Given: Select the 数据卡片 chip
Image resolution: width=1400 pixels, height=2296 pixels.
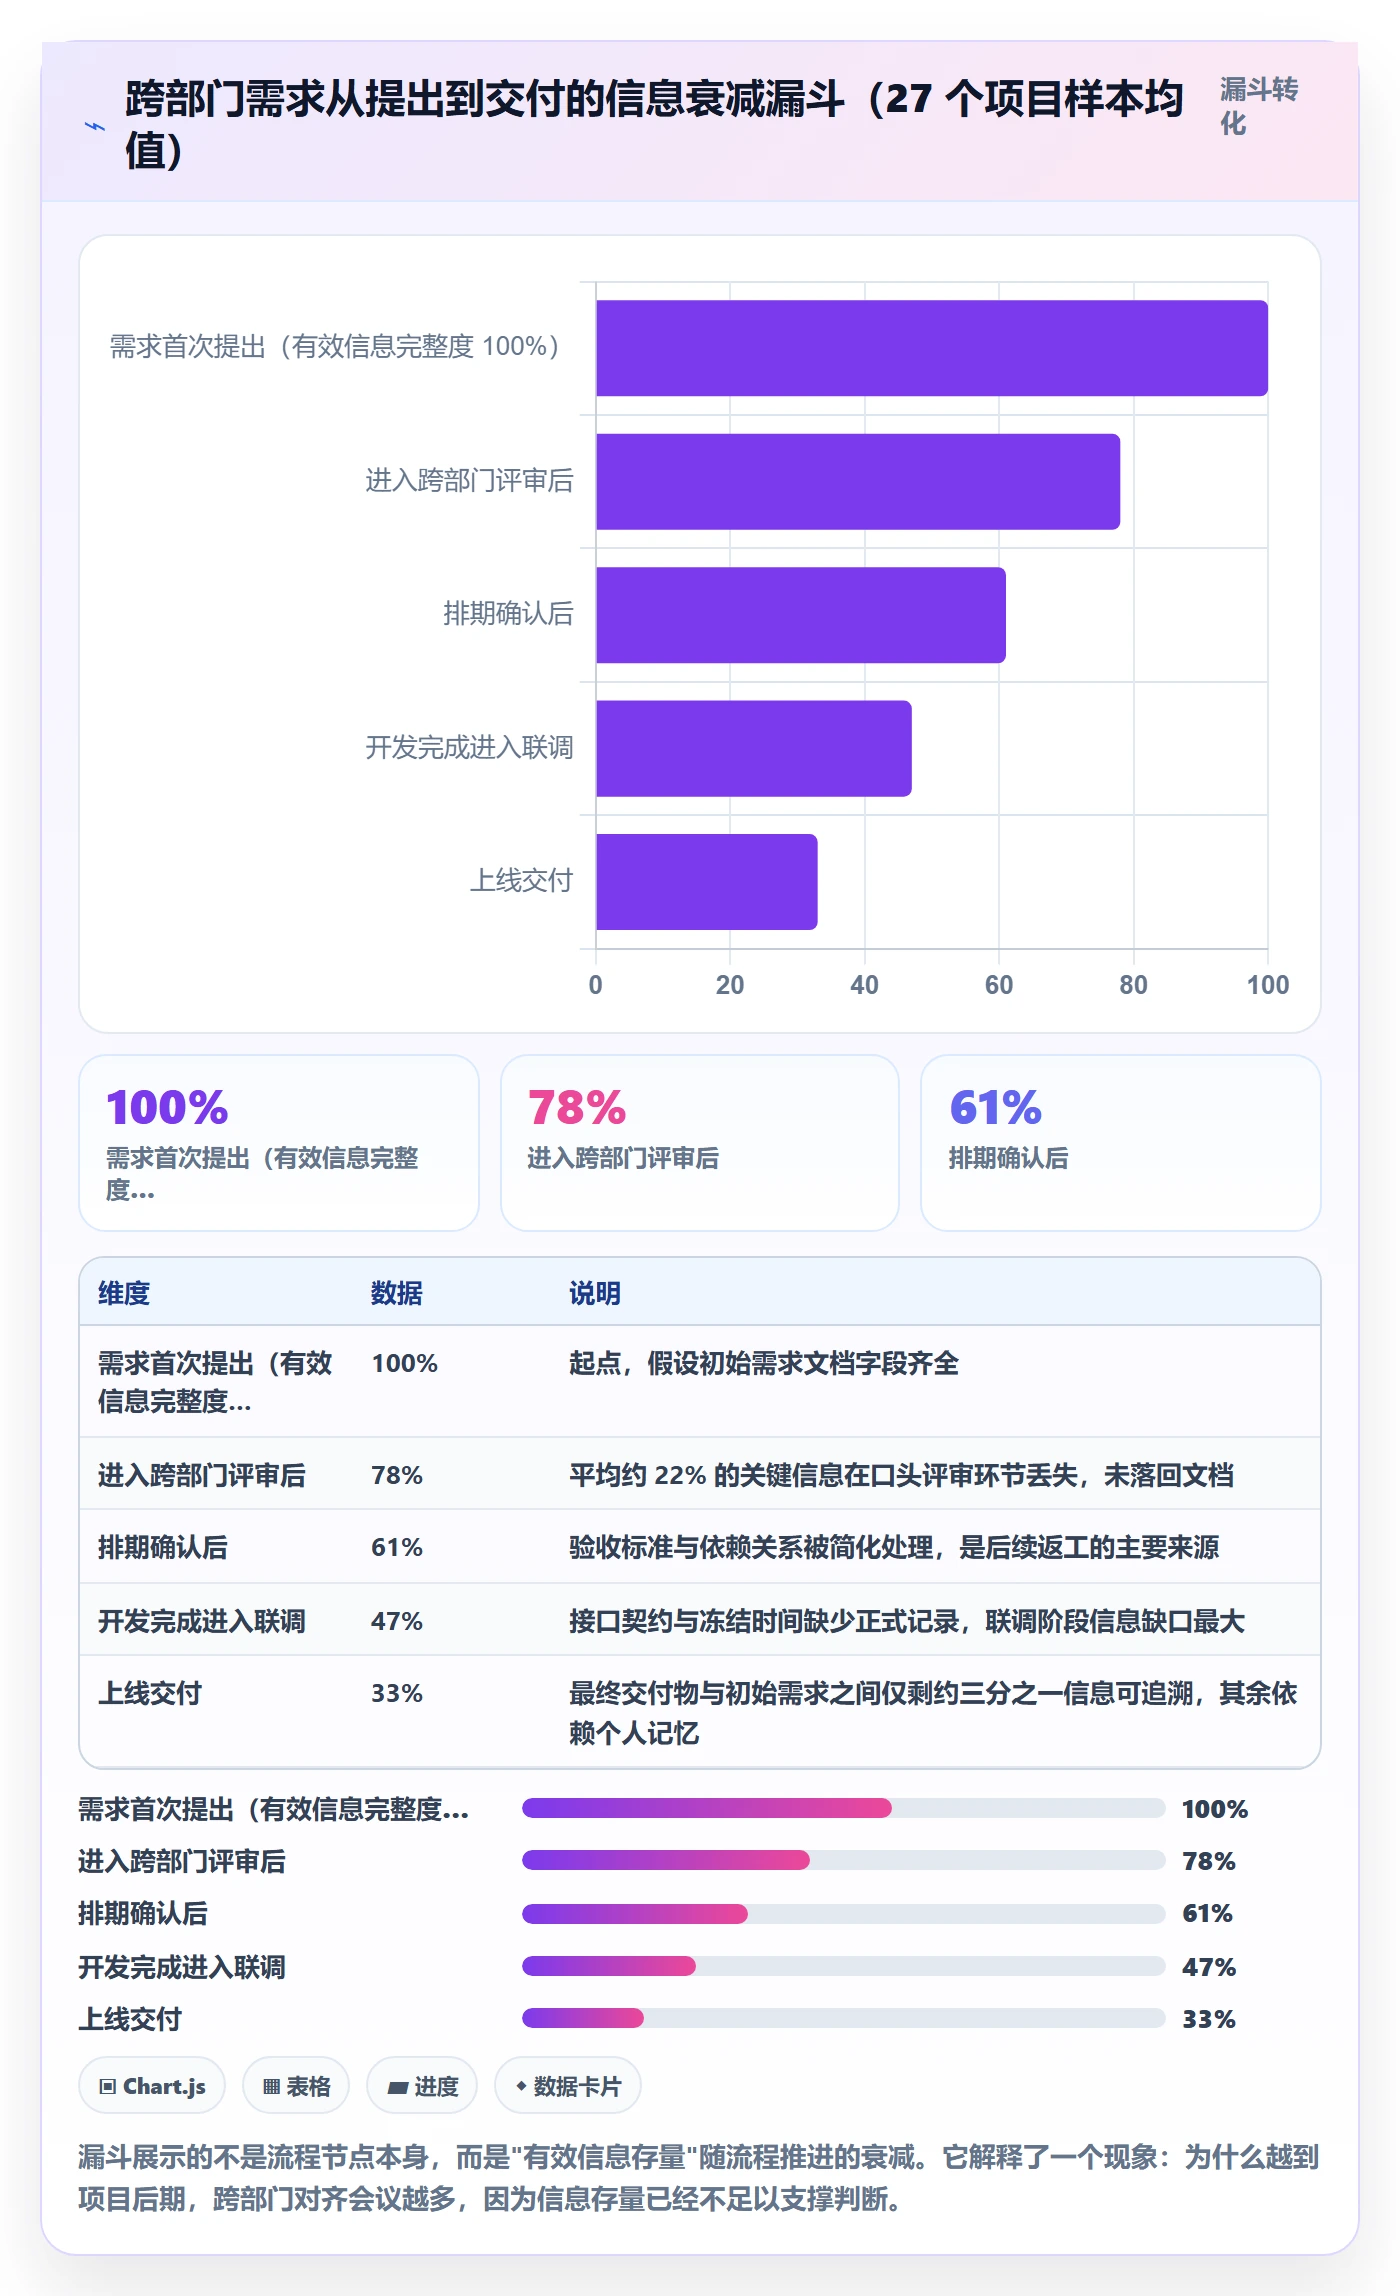Looking at the screenshot, I should pyautogui.click(x=568, y=2086).
